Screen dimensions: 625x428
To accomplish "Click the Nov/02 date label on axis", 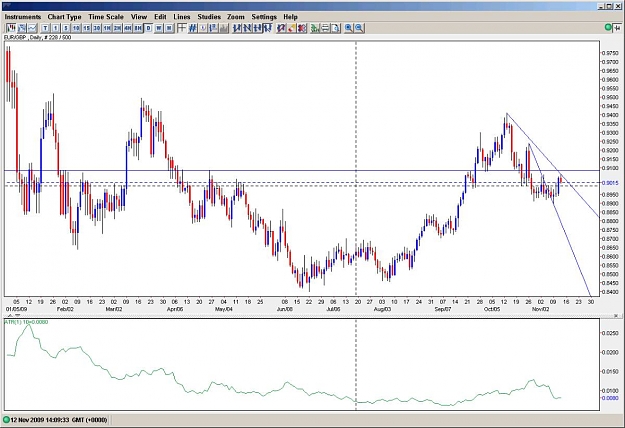I will (x=540, y=309).
